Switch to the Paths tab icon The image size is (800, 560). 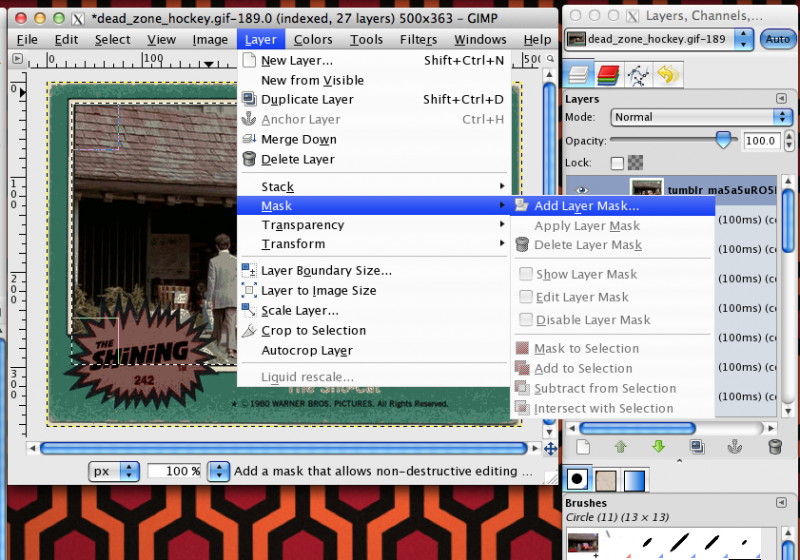tap(638, 75)
